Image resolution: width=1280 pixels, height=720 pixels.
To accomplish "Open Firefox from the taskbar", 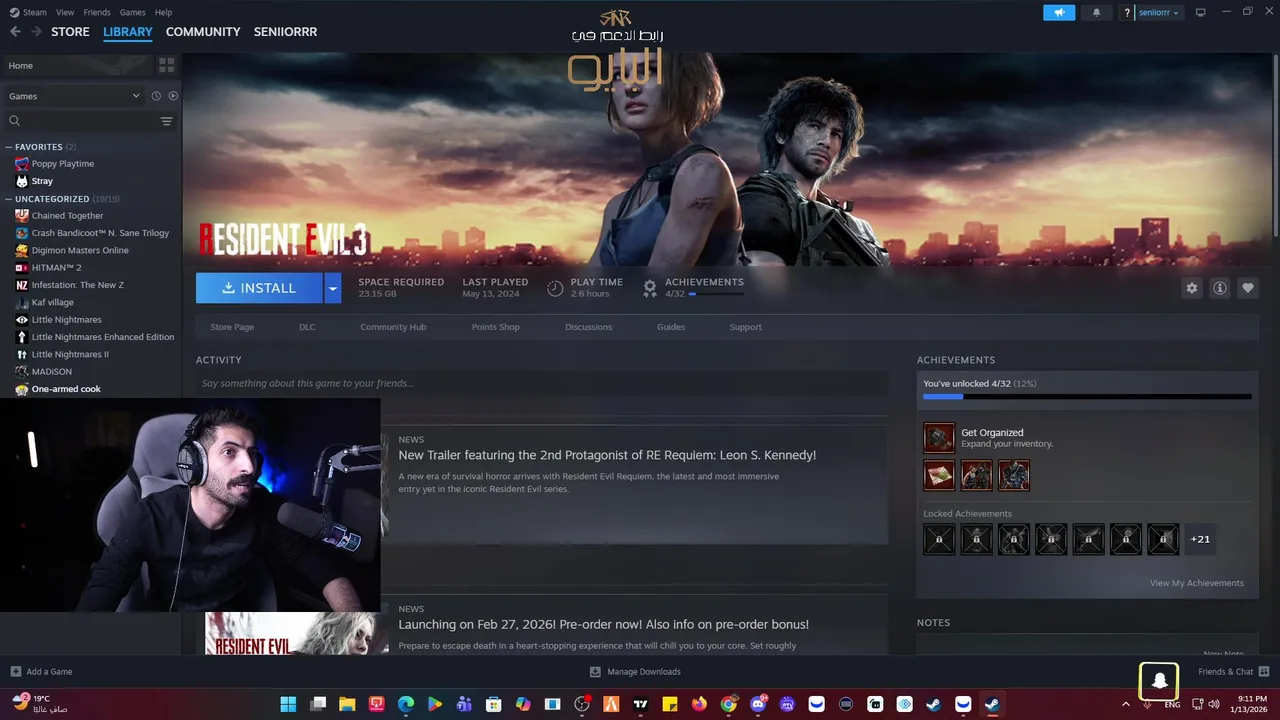I will pos(699,704).
